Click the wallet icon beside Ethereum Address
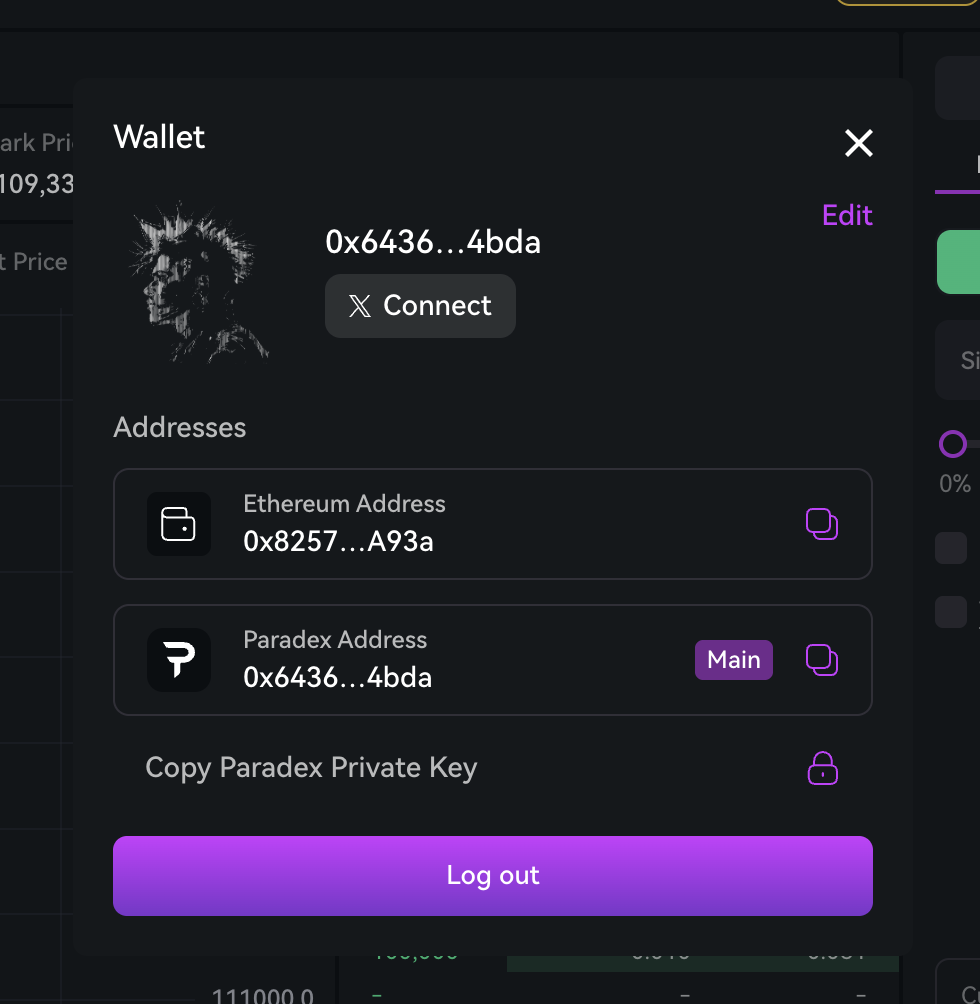980x1004 pixels. pos(179,524)
